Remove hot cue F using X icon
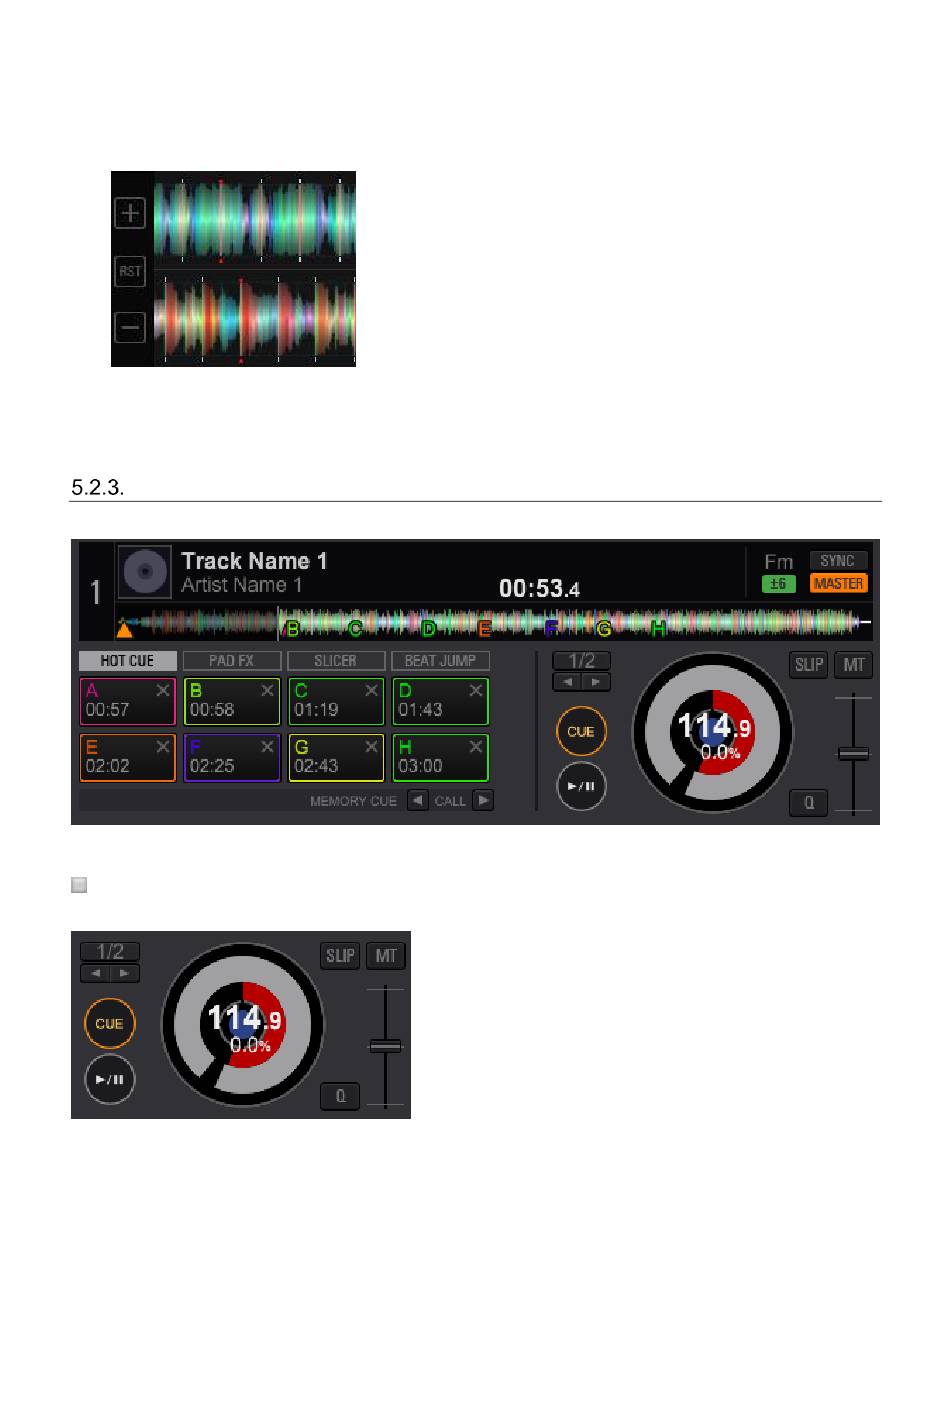Viewport: 950px width, 1419px height. point(267,747)
